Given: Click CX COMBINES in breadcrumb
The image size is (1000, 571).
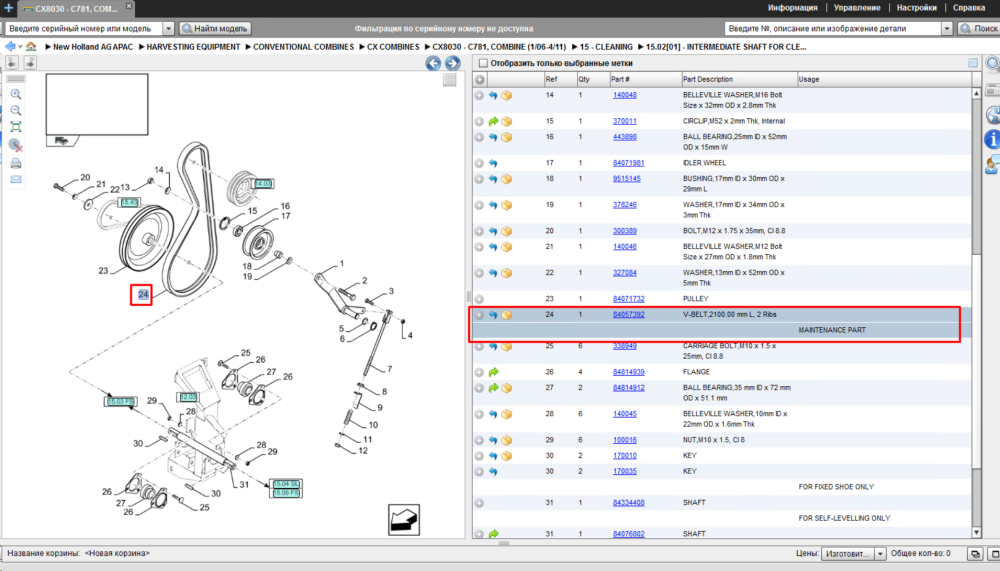Looking at the screenshot, I should (393, 47).
